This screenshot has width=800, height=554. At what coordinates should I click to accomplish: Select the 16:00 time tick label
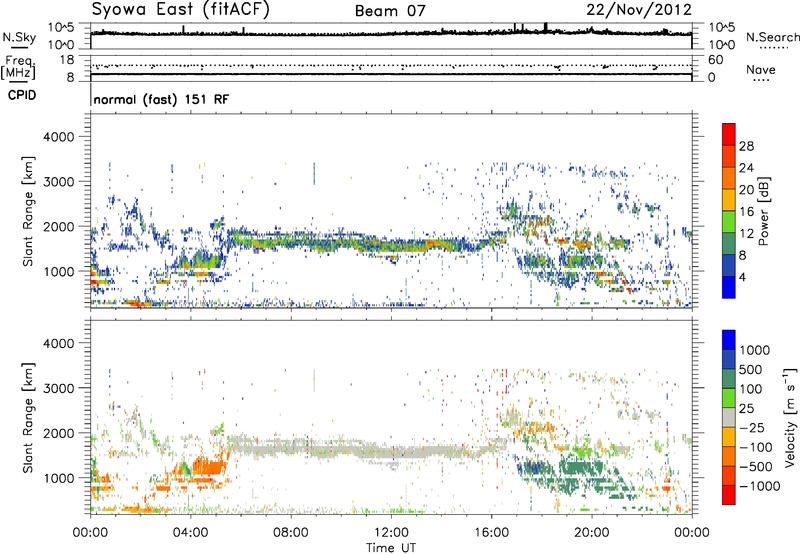(x=491, y=533)
